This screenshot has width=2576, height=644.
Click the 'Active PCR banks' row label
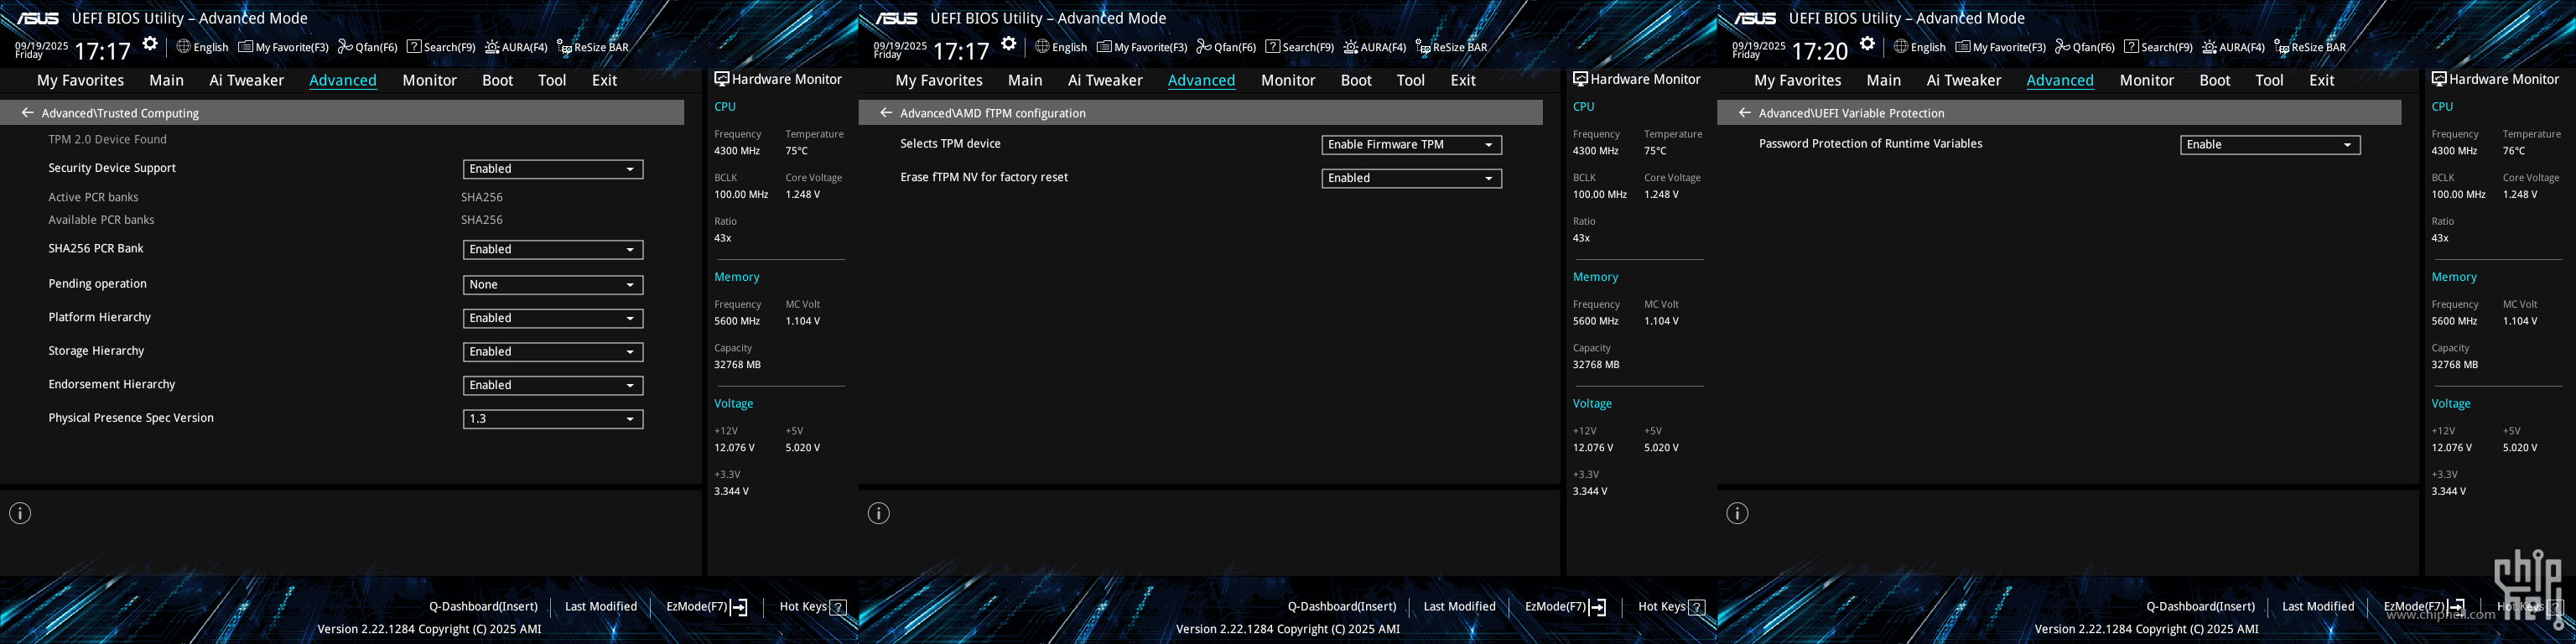click(93, 197)
